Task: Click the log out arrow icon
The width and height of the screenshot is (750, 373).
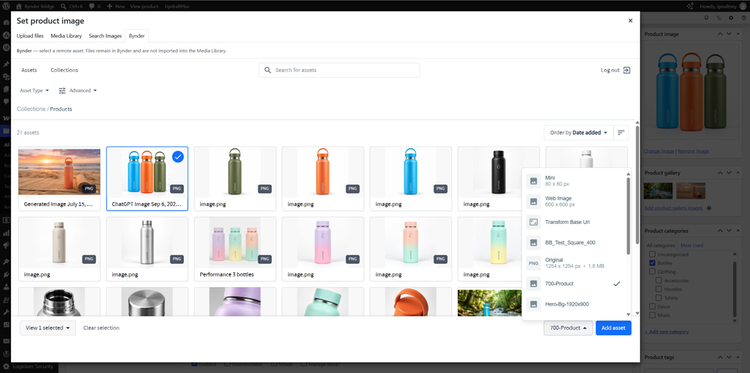Action: coord(627,70)
